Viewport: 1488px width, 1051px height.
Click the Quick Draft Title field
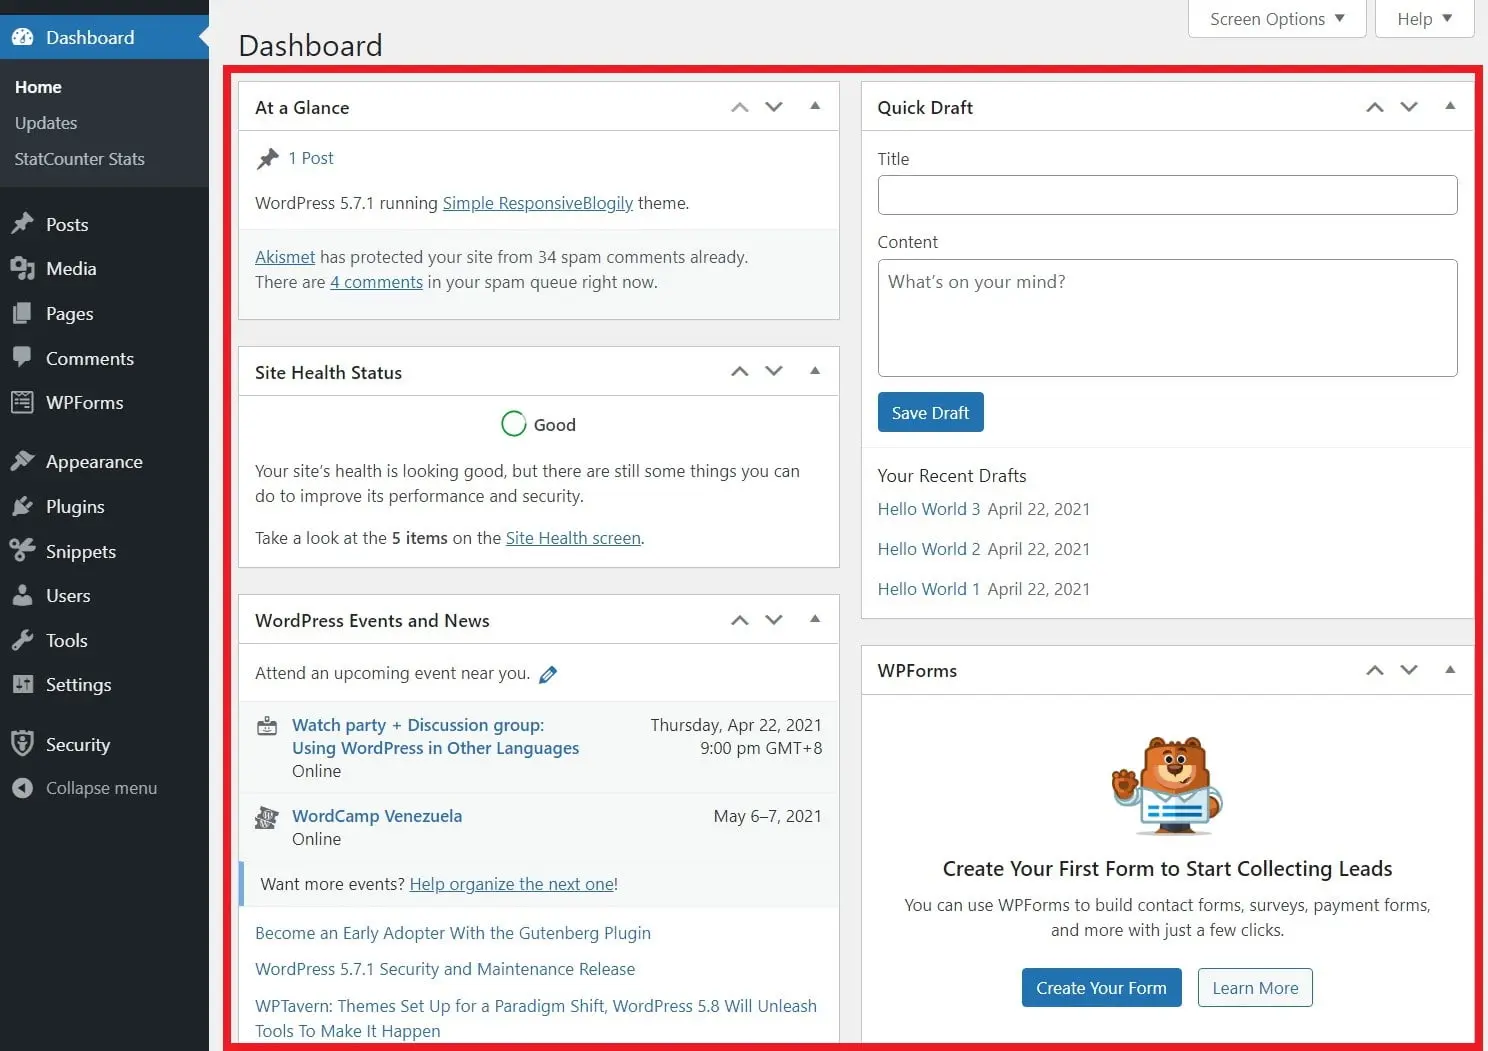(1167, 195)
